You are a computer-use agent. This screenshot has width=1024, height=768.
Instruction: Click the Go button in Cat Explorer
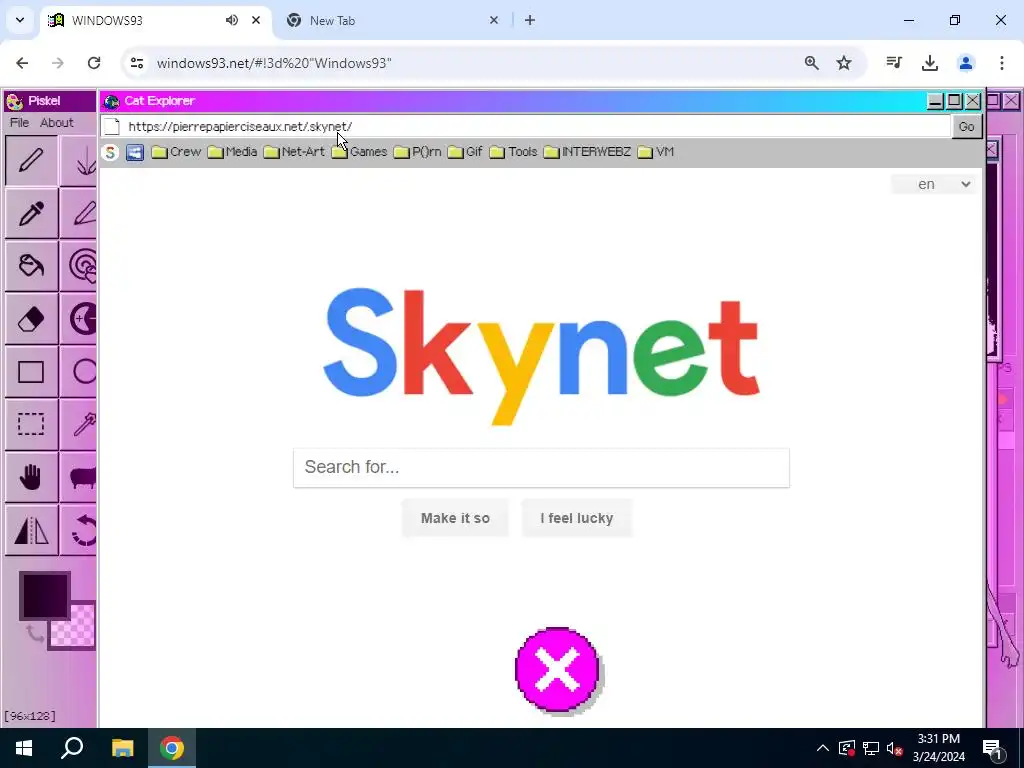click(966, 127)
